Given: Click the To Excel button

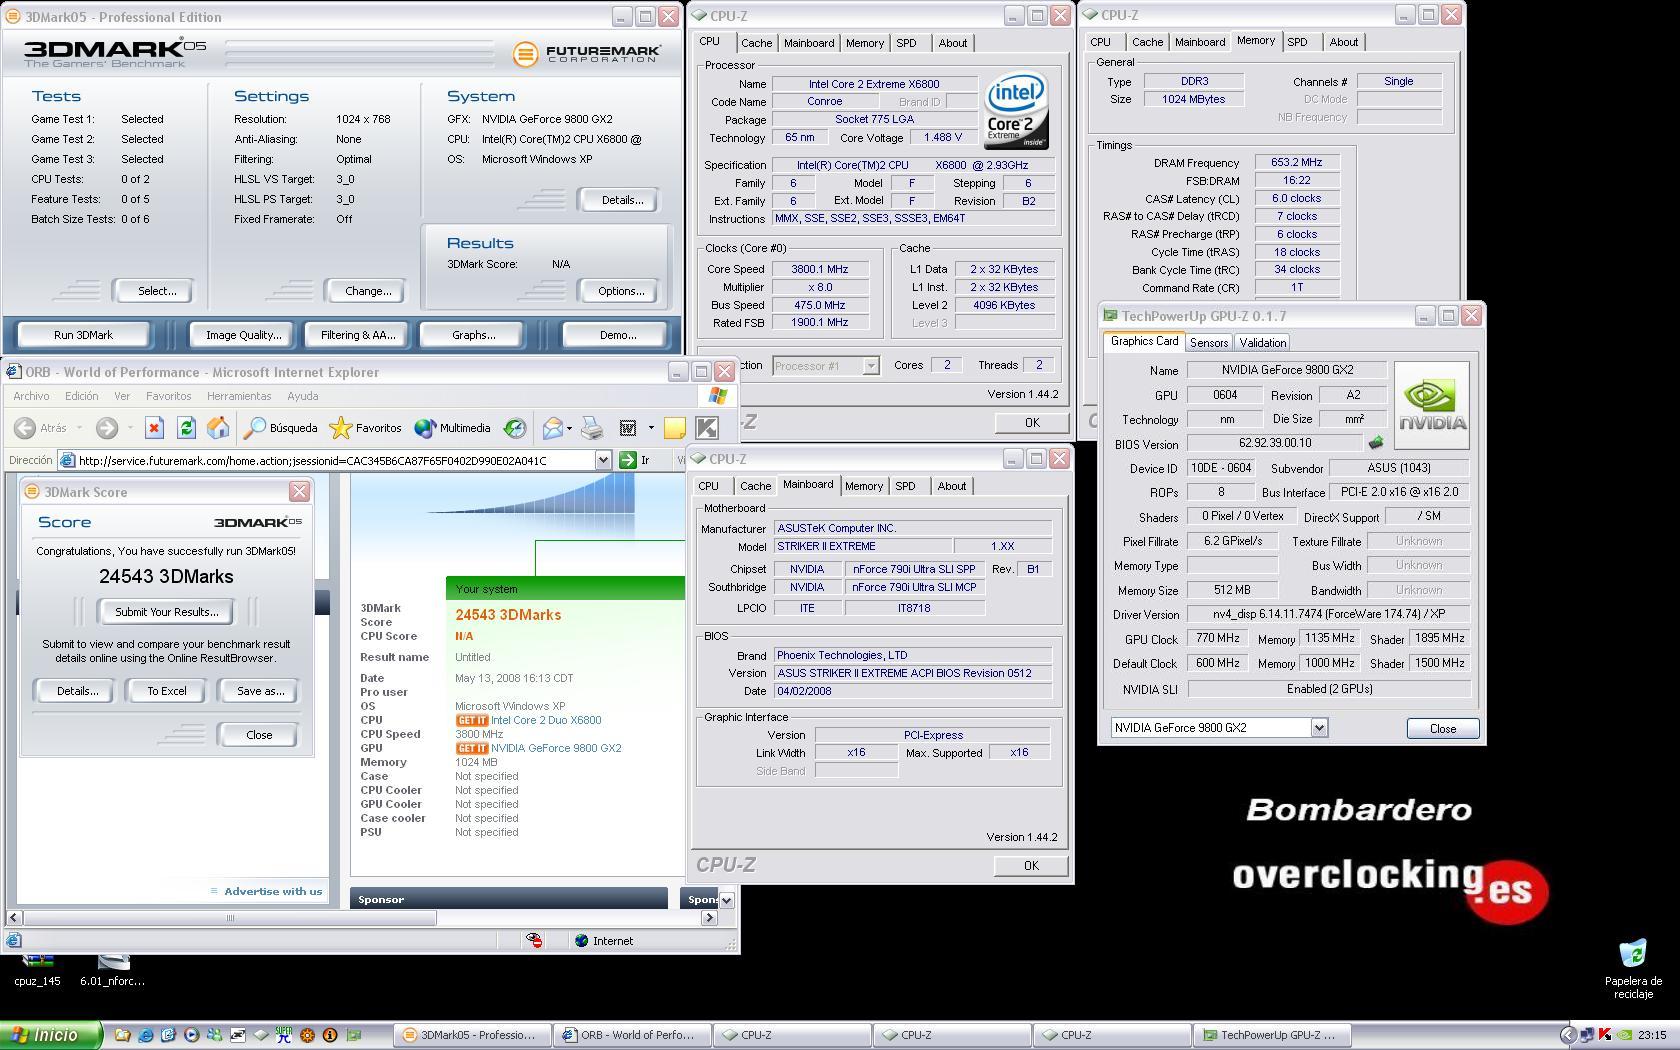Looking at the screenshot, I should (x=167, y=691).
